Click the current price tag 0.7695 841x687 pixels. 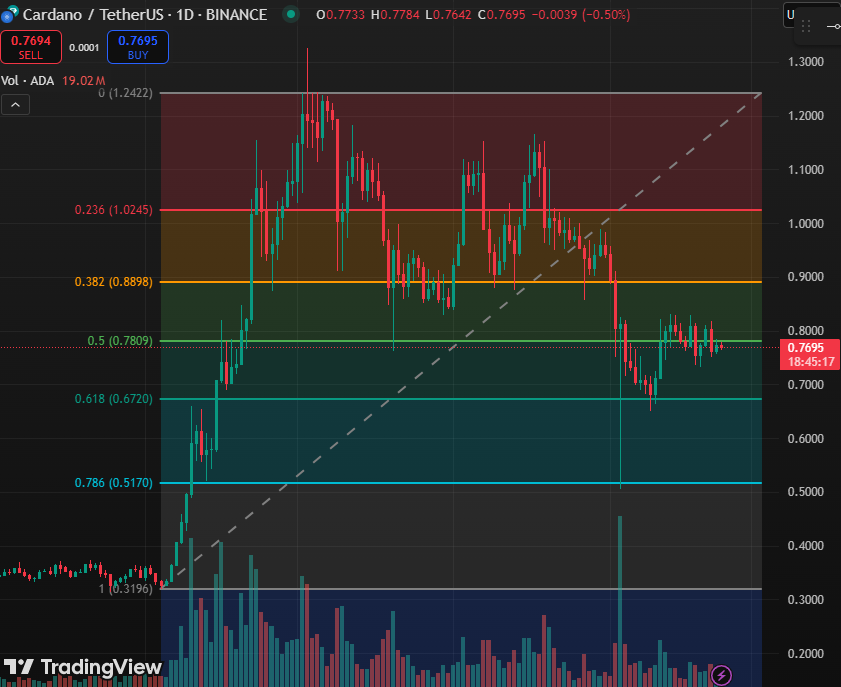[805, 348]
